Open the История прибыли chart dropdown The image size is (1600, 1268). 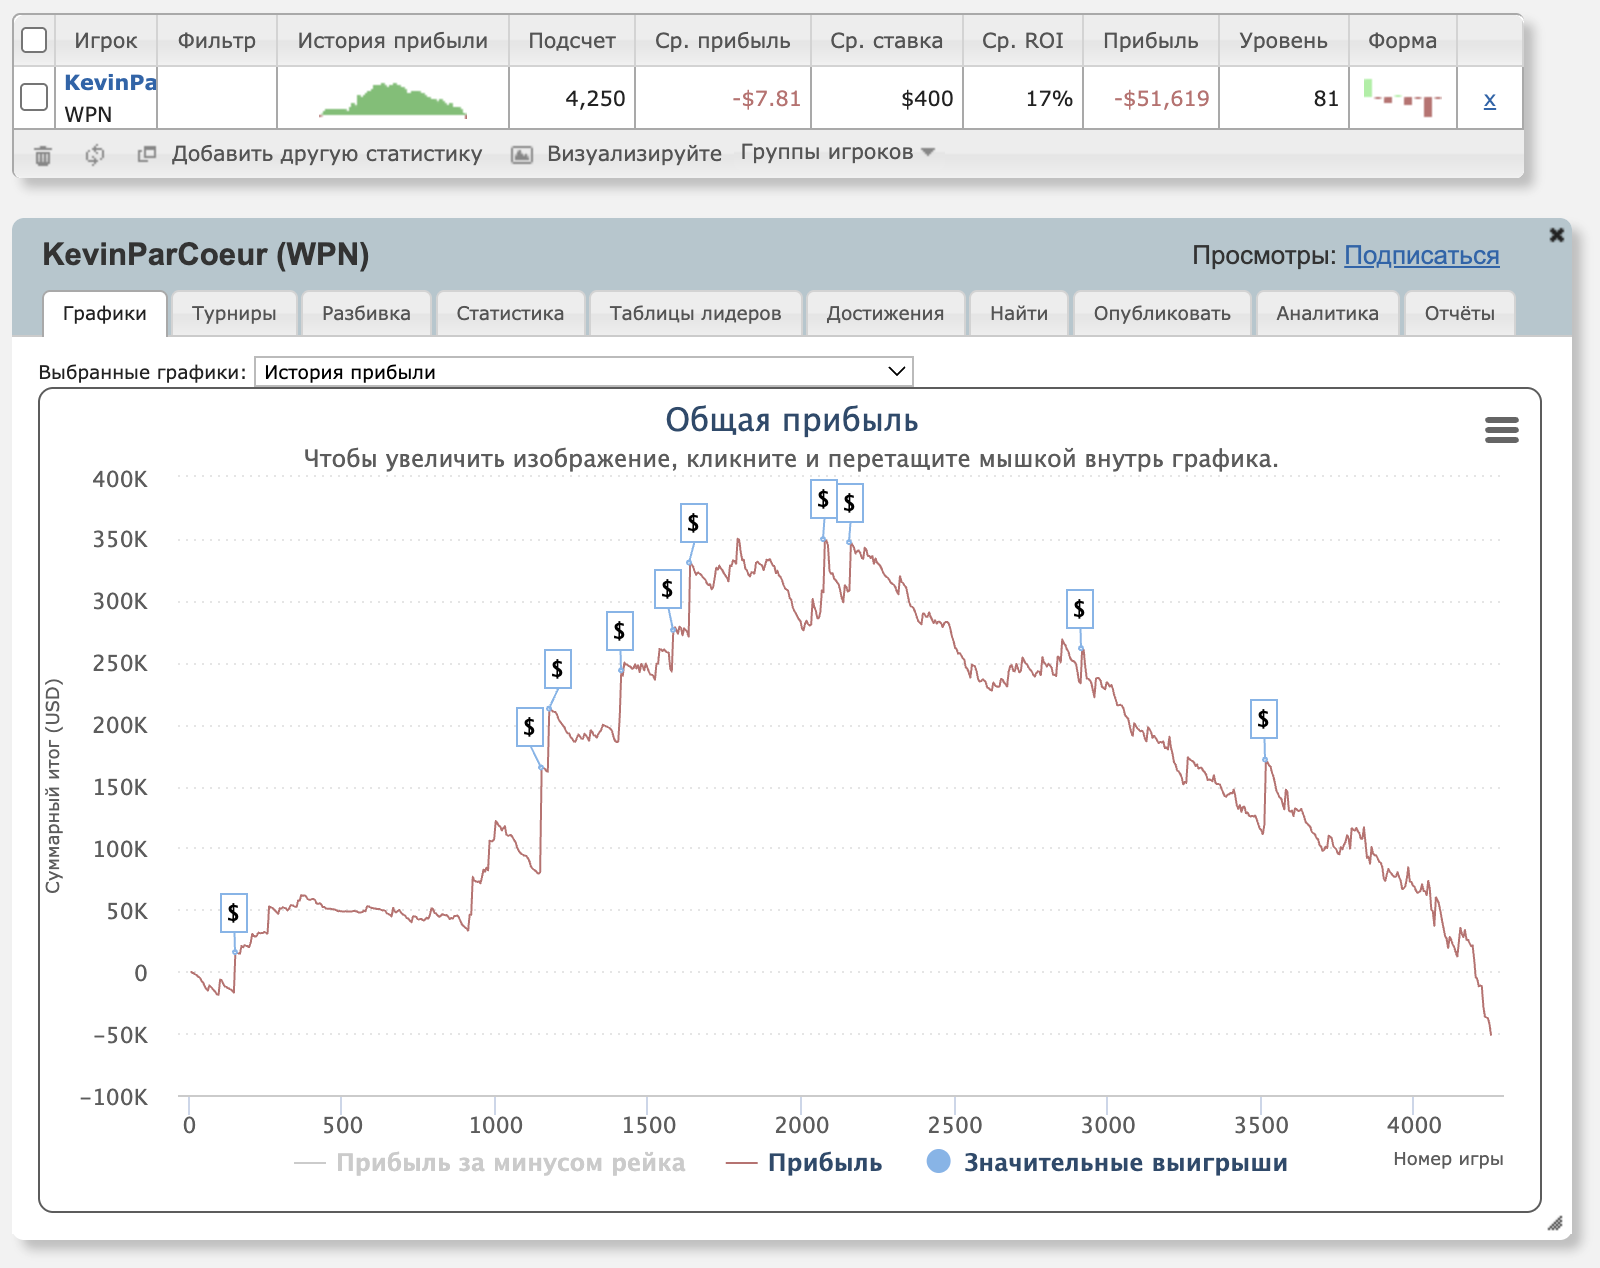click(583, 372)
